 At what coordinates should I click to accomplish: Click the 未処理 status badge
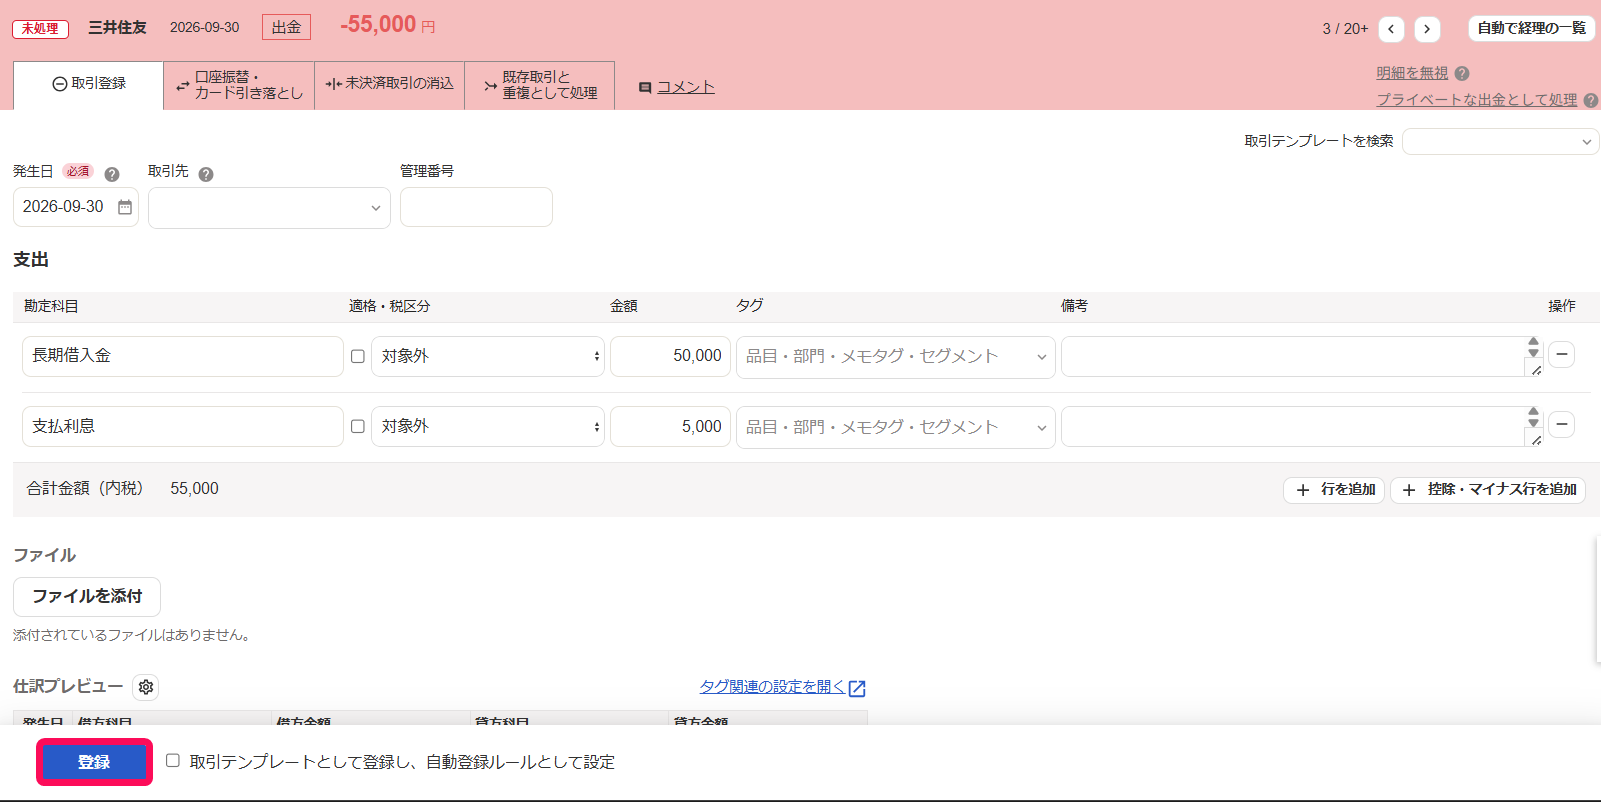pos(40,29)
